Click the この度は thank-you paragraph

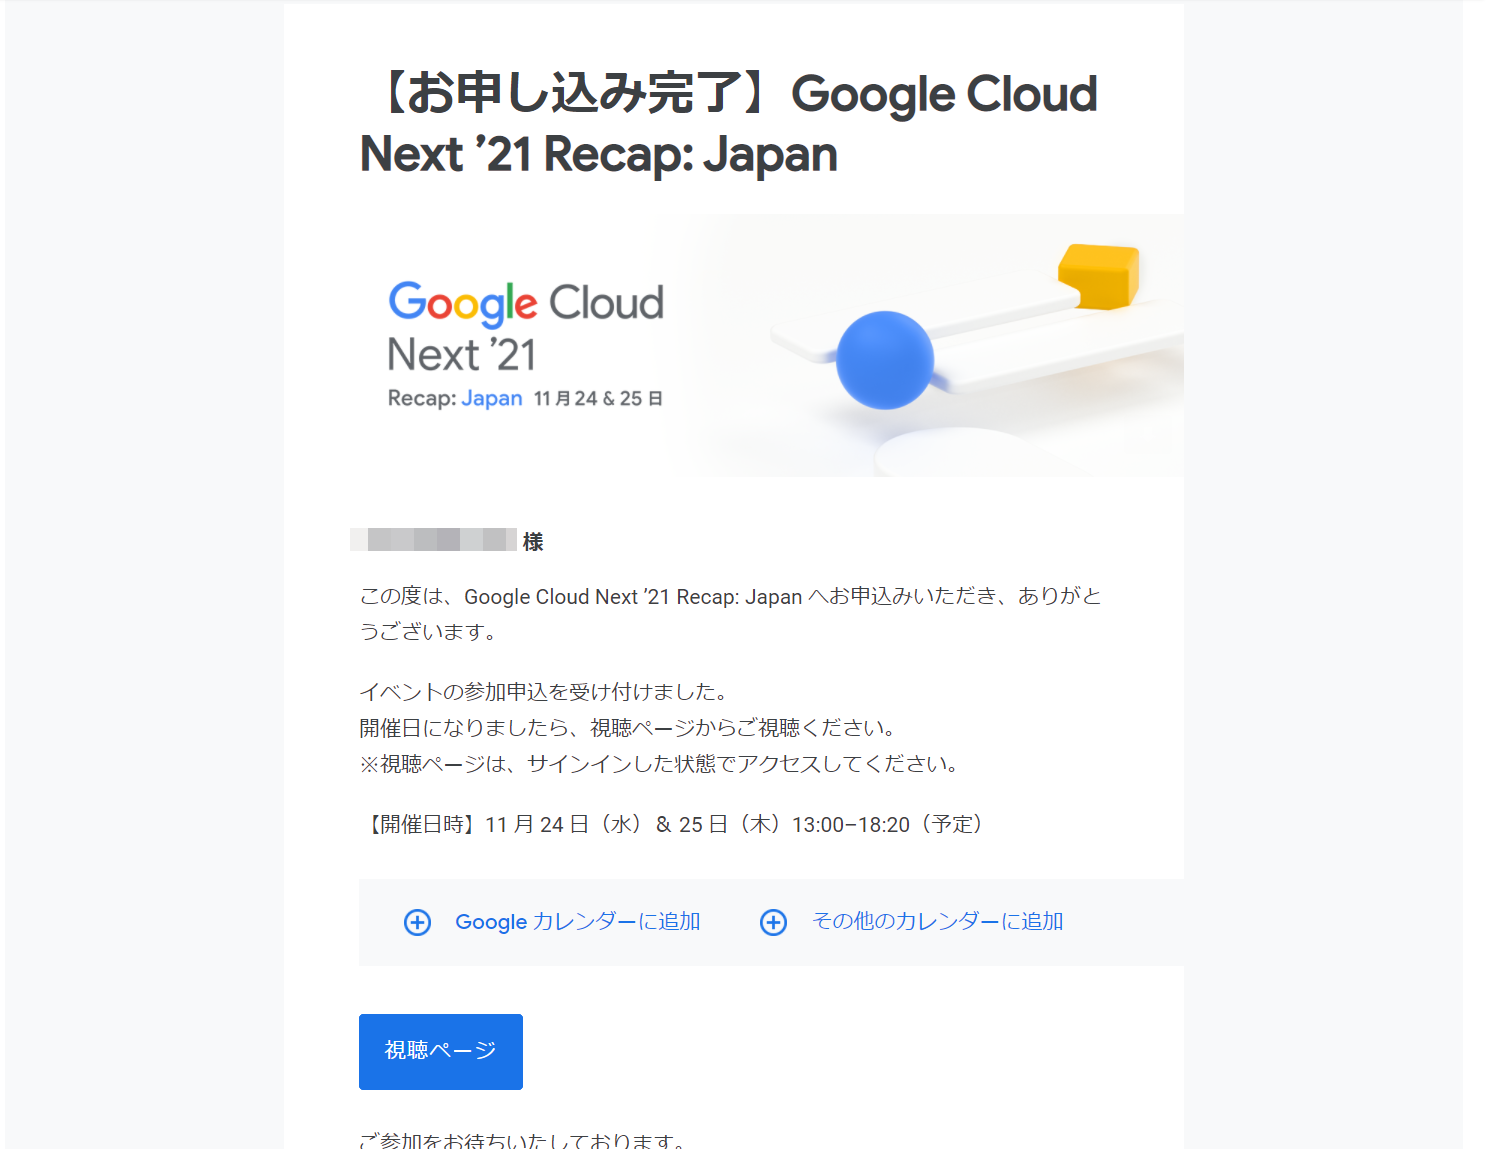(x=731, y=614)
